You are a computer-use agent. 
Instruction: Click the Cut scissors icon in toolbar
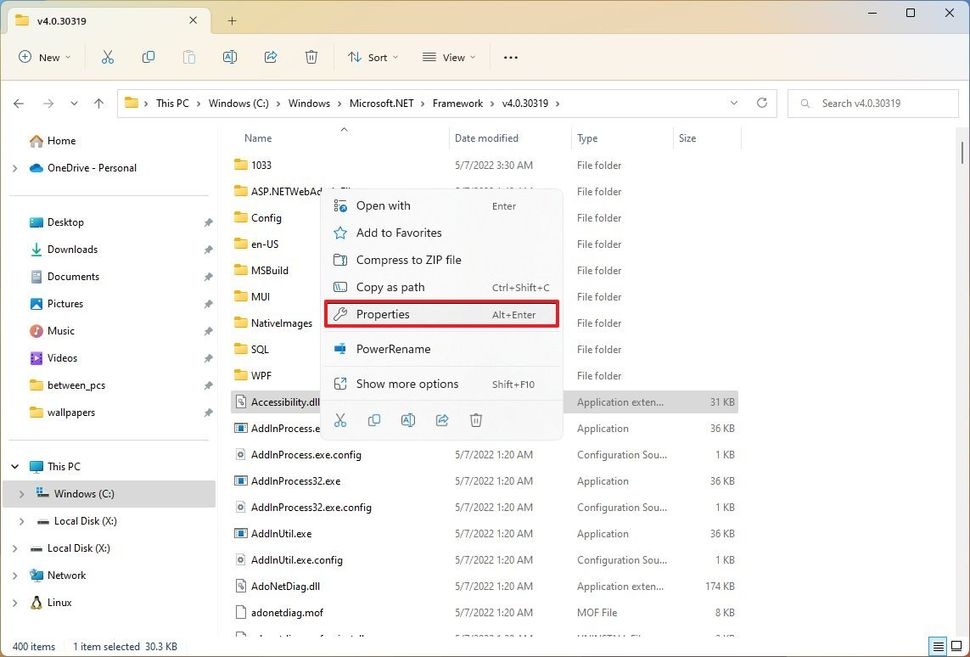[108, 57]
